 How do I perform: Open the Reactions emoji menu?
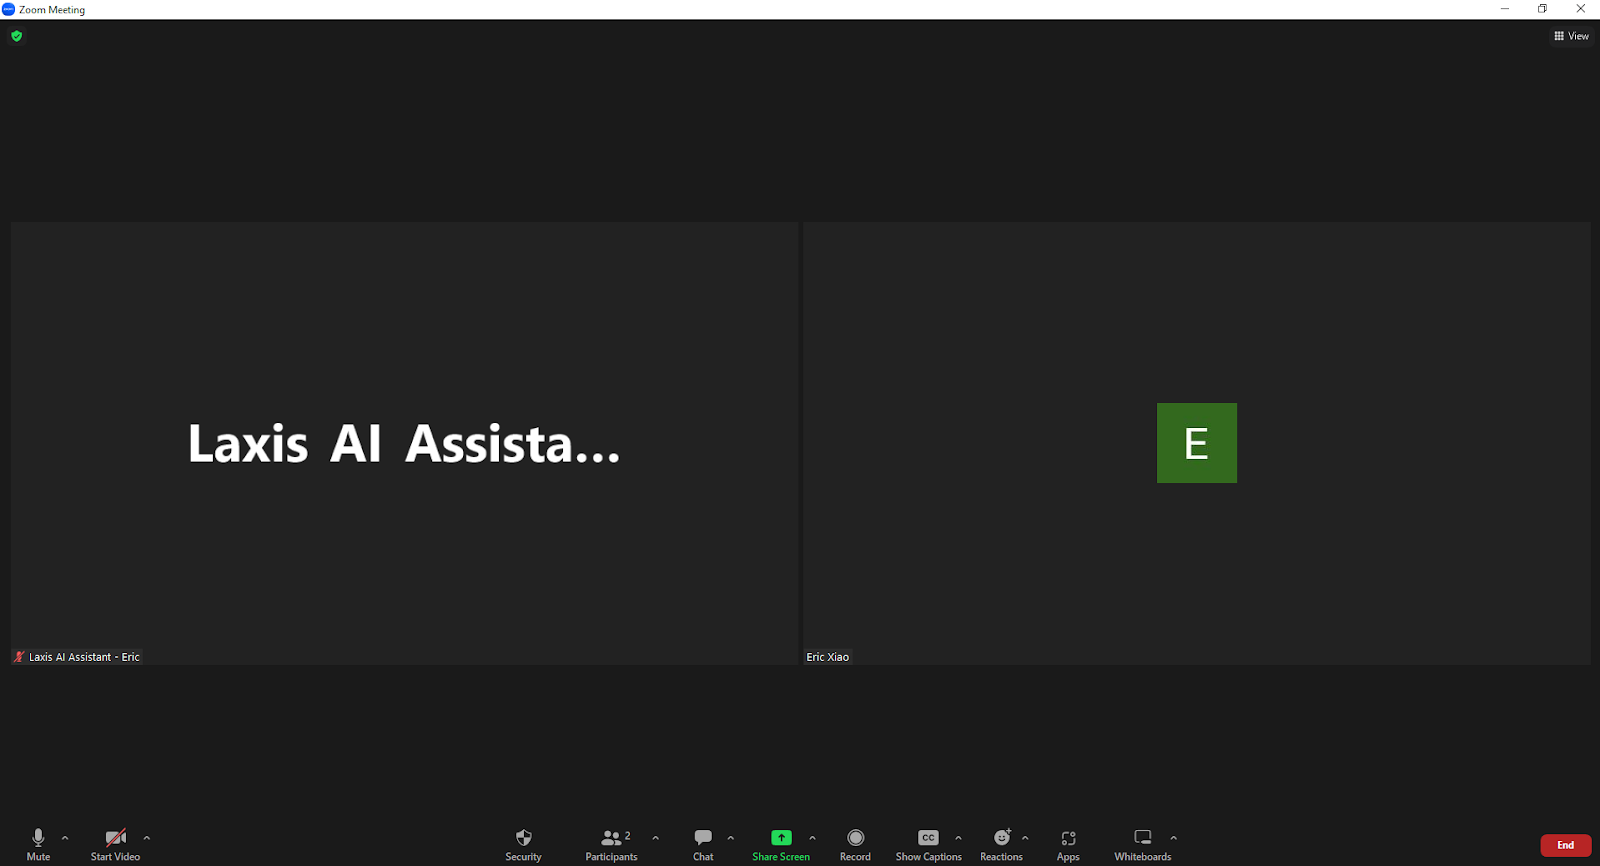[1001, 844]
